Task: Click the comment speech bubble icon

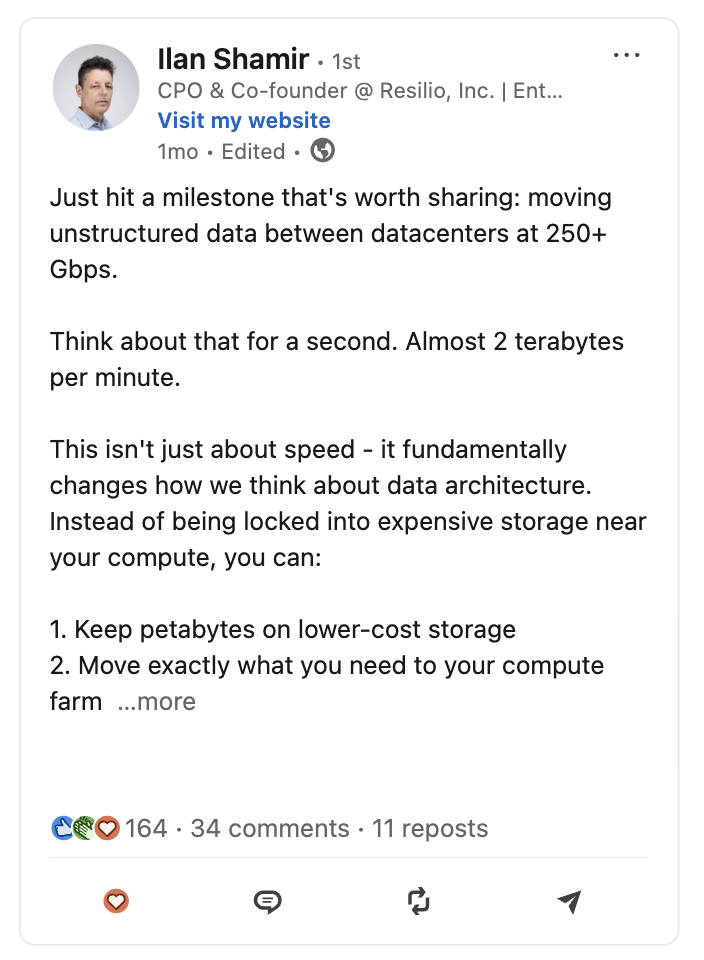Action: pyautogui.click(x=268, y=901)
